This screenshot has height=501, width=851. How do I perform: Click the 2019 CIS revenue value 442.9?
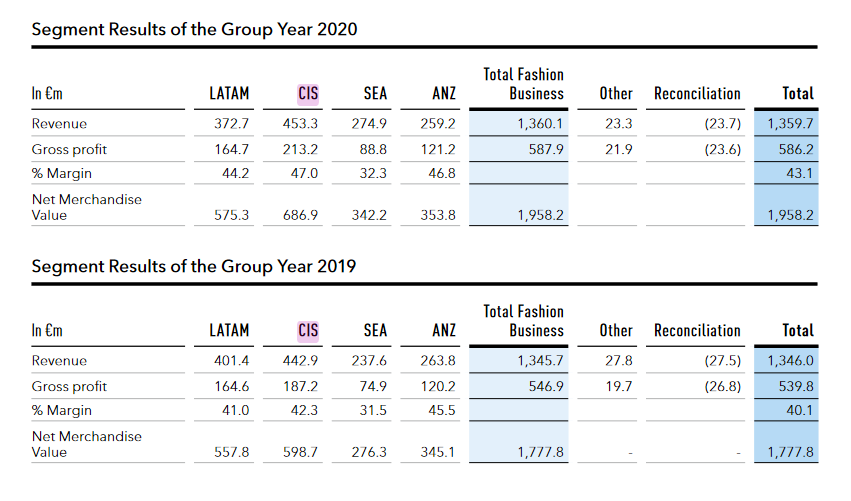click(x=300, y=361)
